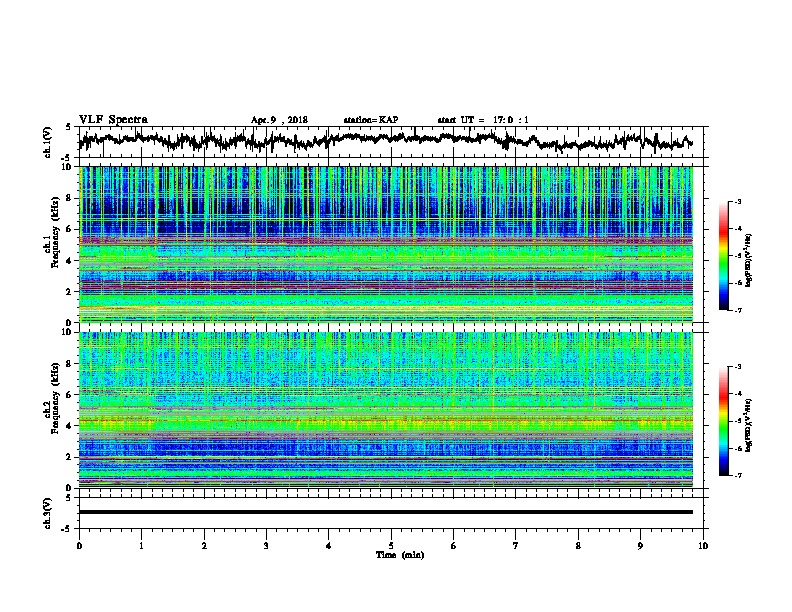
Task: Click the "1" tick on Time axis
Action: [x=141, y=546]
